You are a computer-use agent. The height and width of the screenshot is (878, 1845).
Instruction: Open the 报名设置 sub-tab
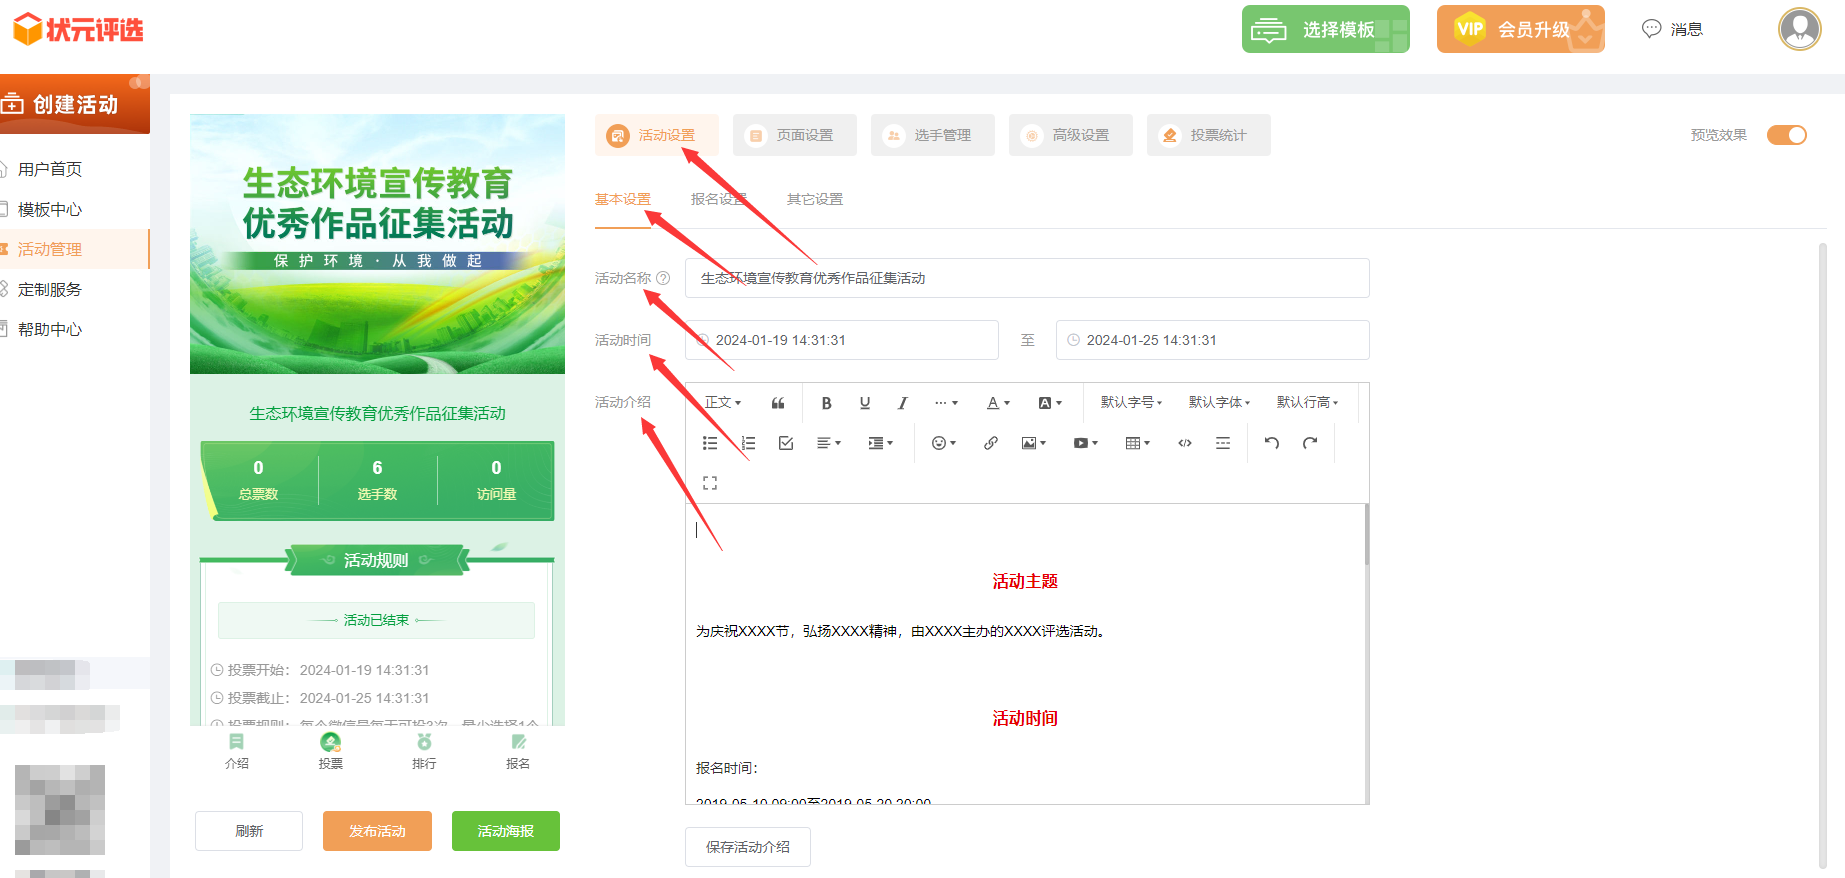(x=718, y=199)
